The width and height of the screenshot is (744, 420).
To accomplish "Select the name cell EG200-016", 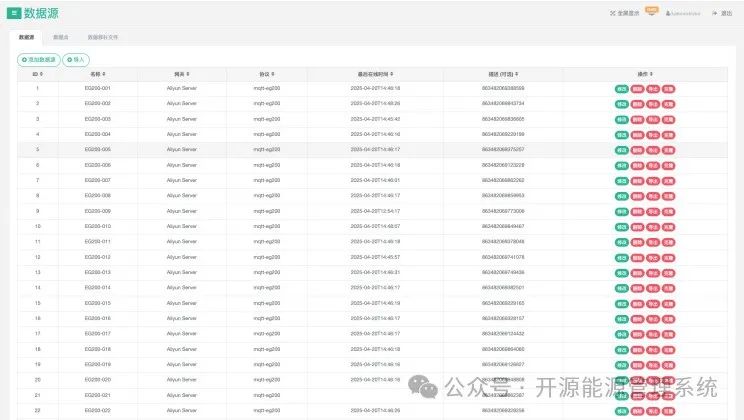I will pos(98,318).
